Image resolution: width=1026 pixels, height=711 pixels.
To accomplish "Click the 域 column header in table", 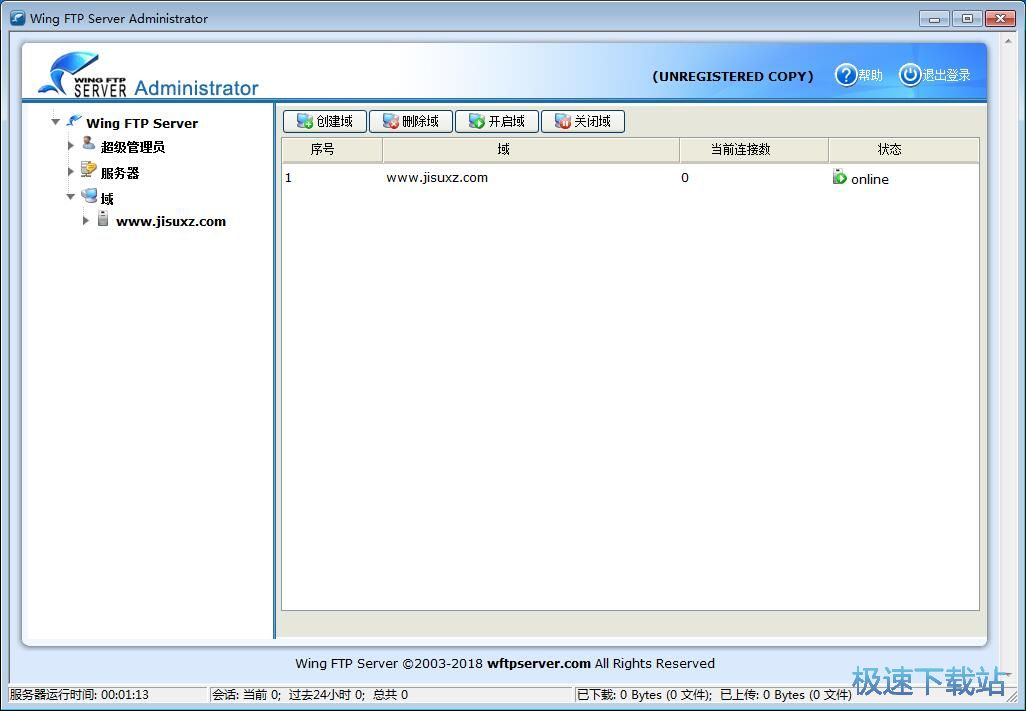I will click(531, 150).
